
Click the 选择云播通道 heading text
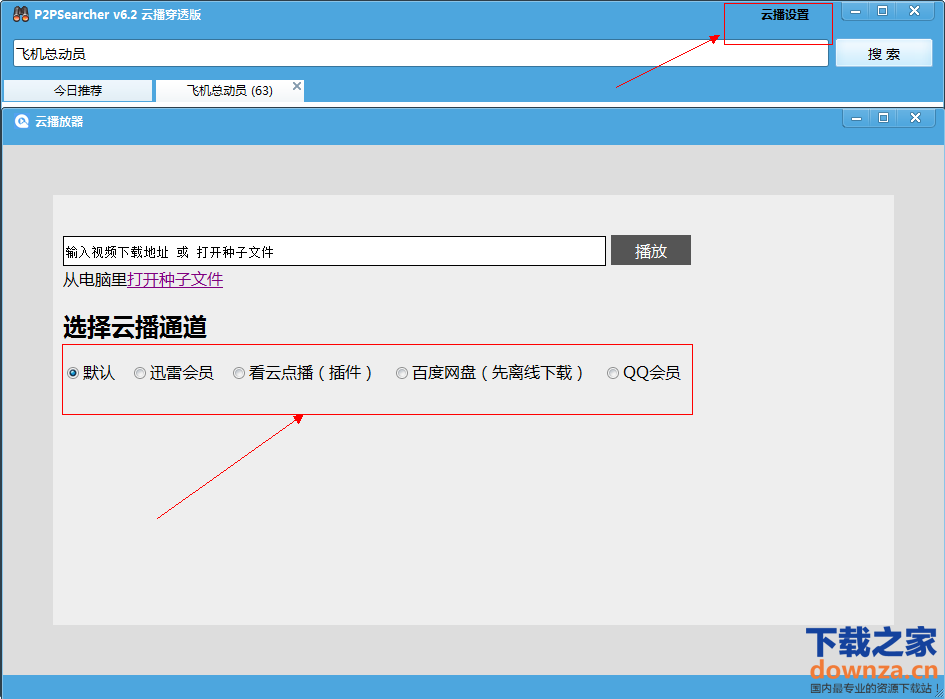point(135,327)
